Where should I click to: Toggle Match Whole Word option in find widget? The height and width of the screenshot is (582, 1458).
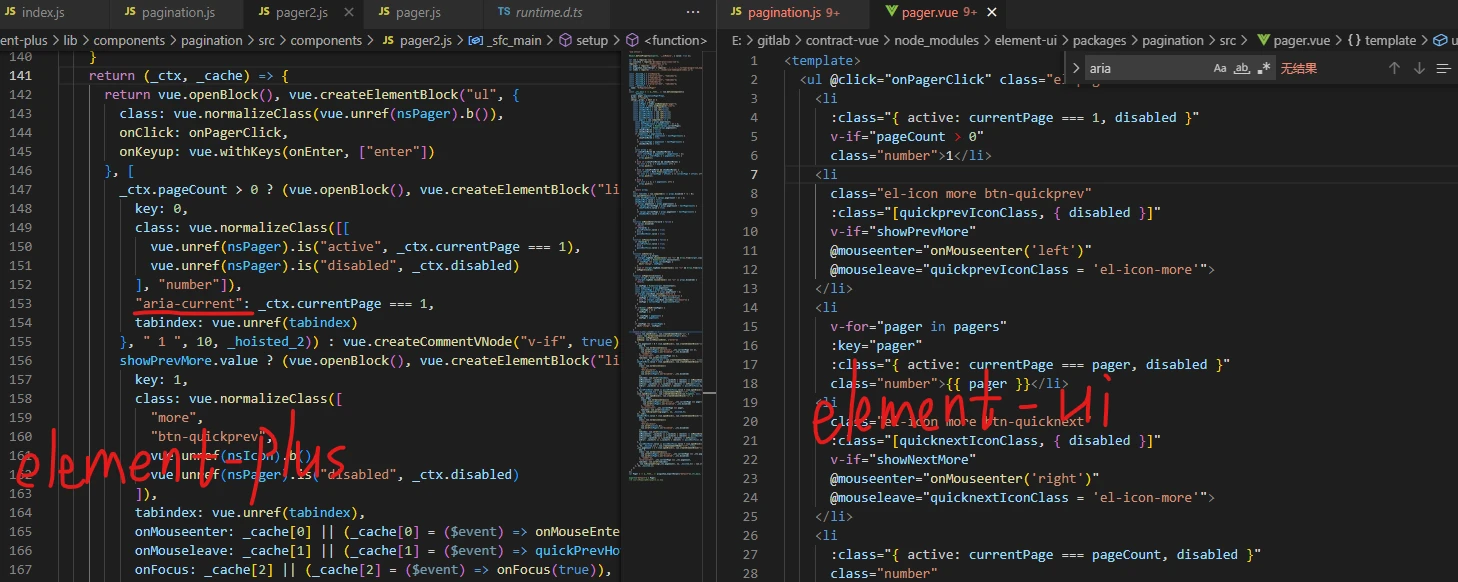coord(1242,68)
